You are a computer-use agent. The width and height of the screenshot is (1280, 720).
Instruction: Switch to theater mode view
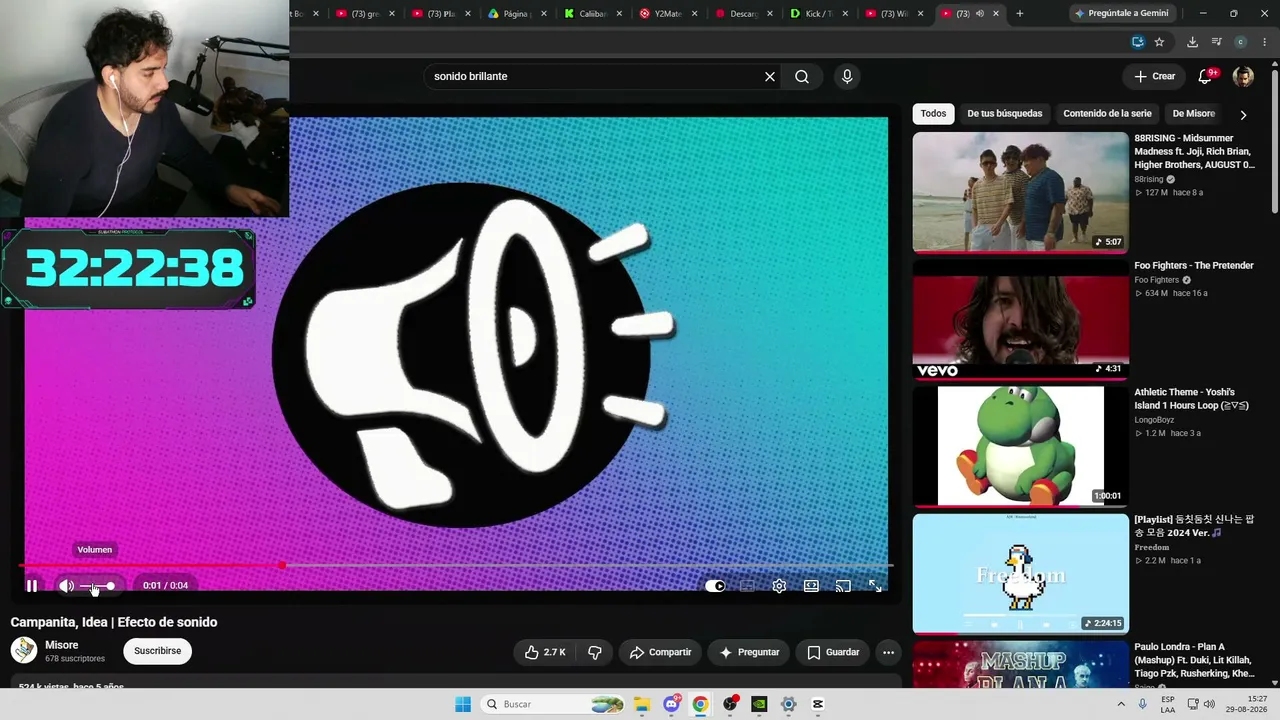coord(811,586)
